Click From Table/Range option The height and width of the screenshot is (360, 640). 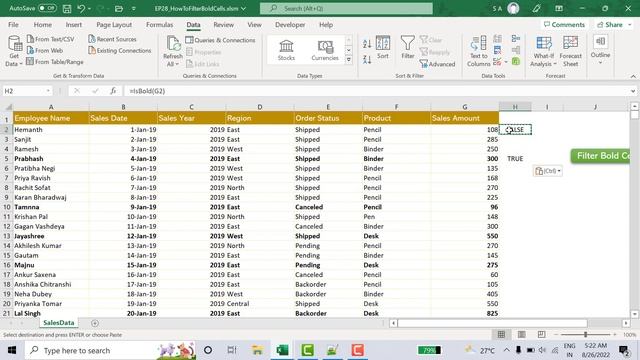pyautogui.click(x=55, y=62)
